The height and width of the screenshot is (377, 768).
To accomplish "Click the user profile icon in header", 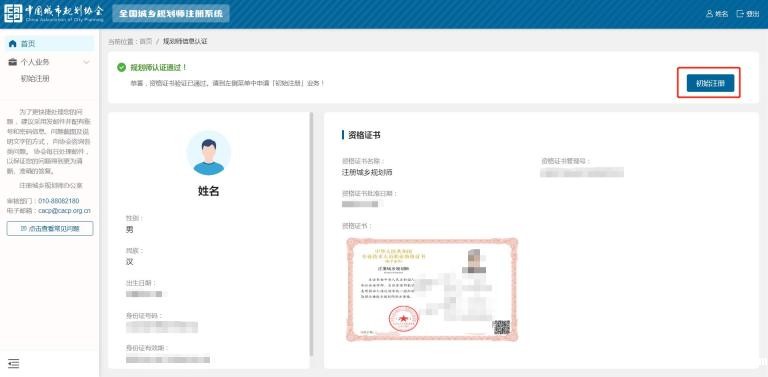I will click(709, 14).
